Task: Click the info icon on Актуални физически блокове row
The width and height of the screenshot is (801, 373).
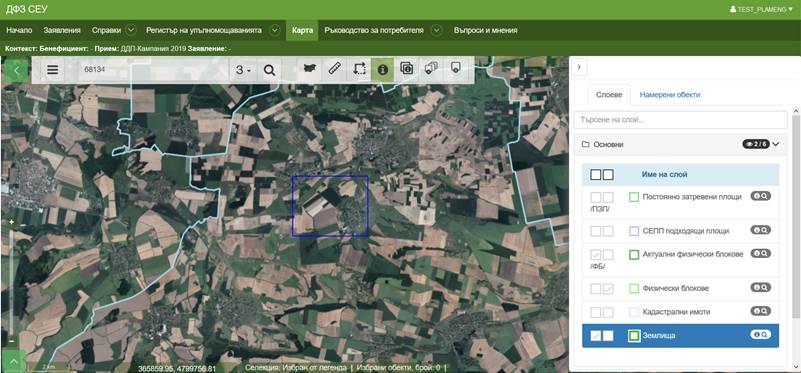Action: [756, 253]
